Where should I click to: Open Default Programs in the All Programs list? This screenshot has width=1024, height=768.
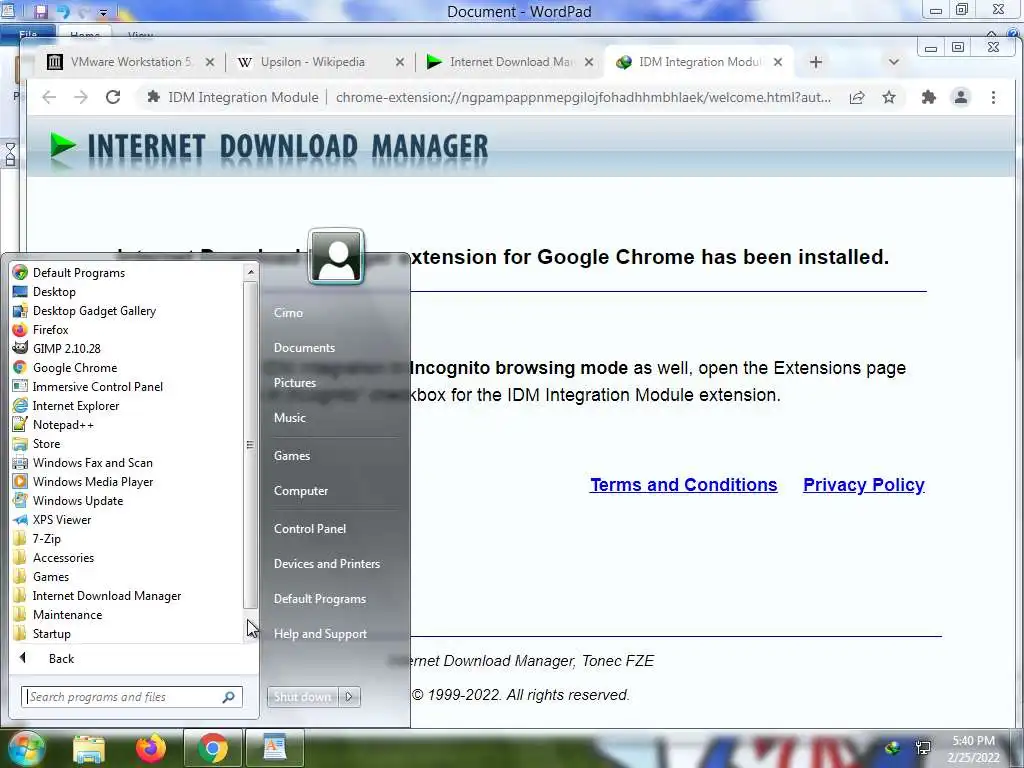[x=78, y=273]
